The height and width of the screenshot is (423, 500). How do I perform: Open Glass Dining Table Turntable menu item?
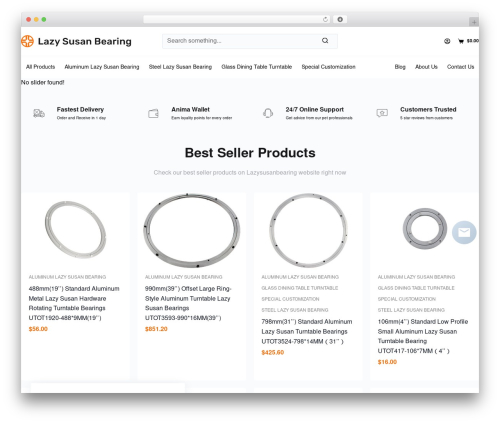pos(256,67)
